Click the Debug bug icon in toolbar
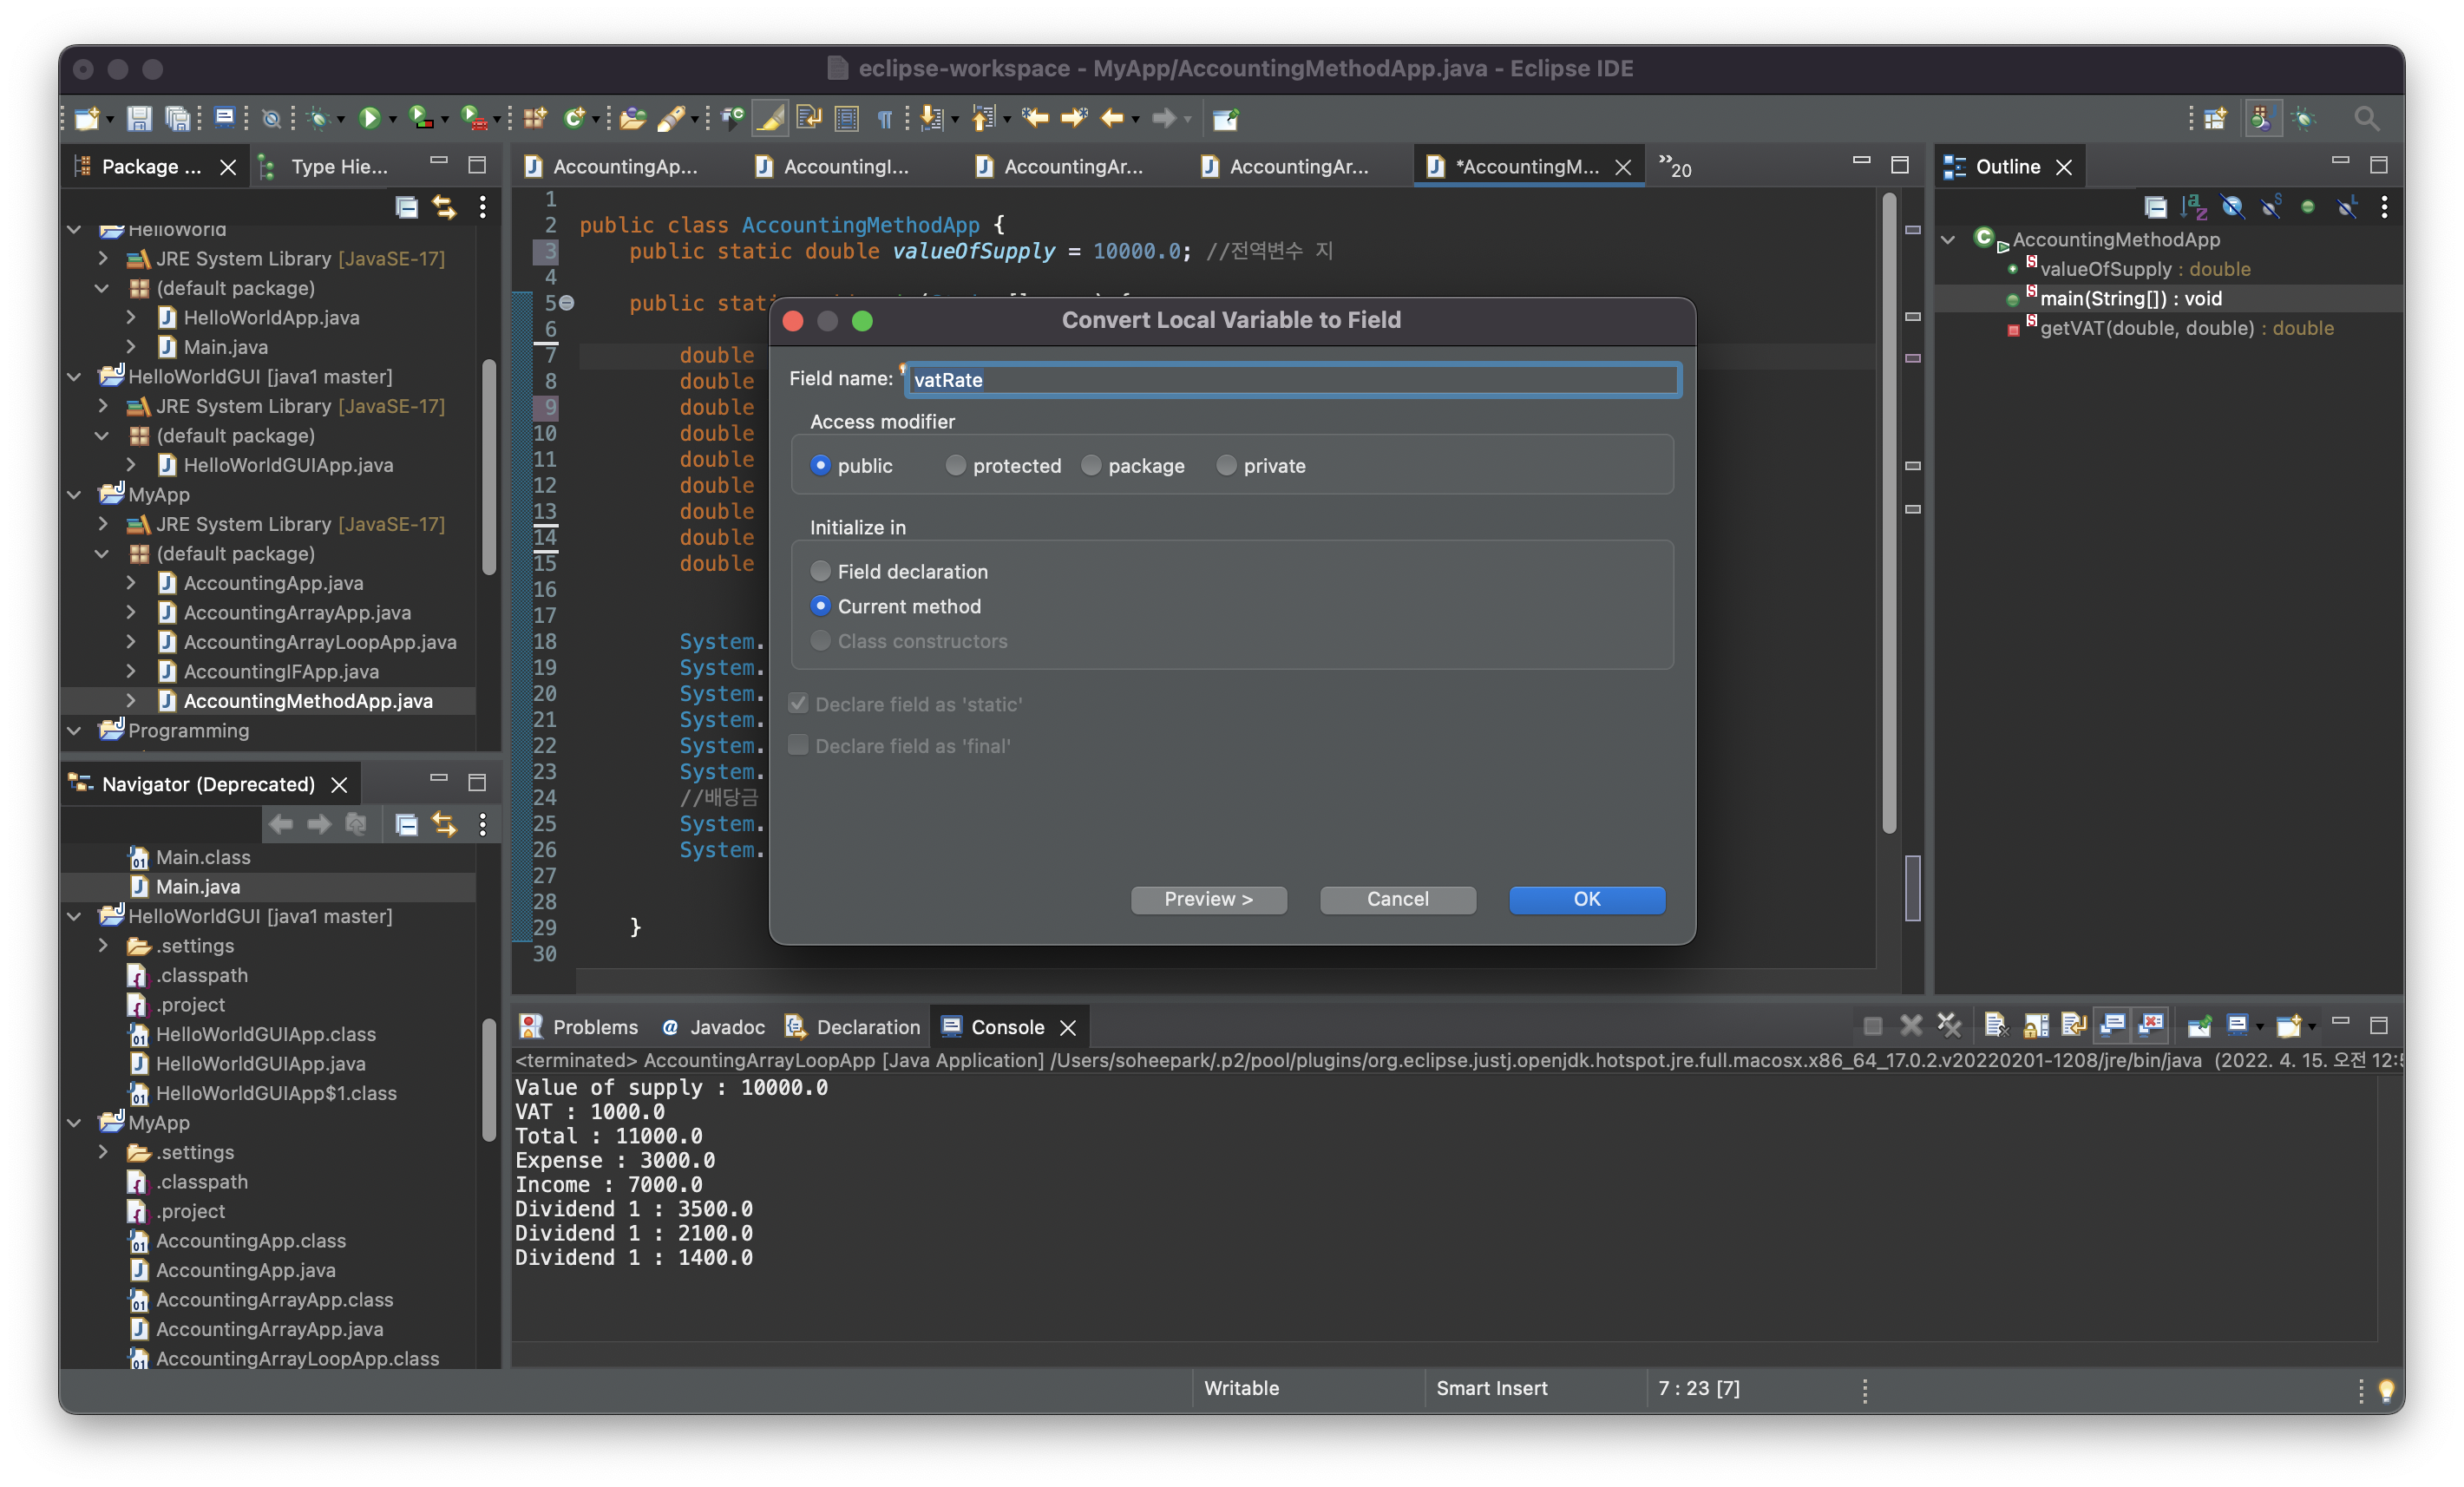The image size is (2464, 1487). 319,119
